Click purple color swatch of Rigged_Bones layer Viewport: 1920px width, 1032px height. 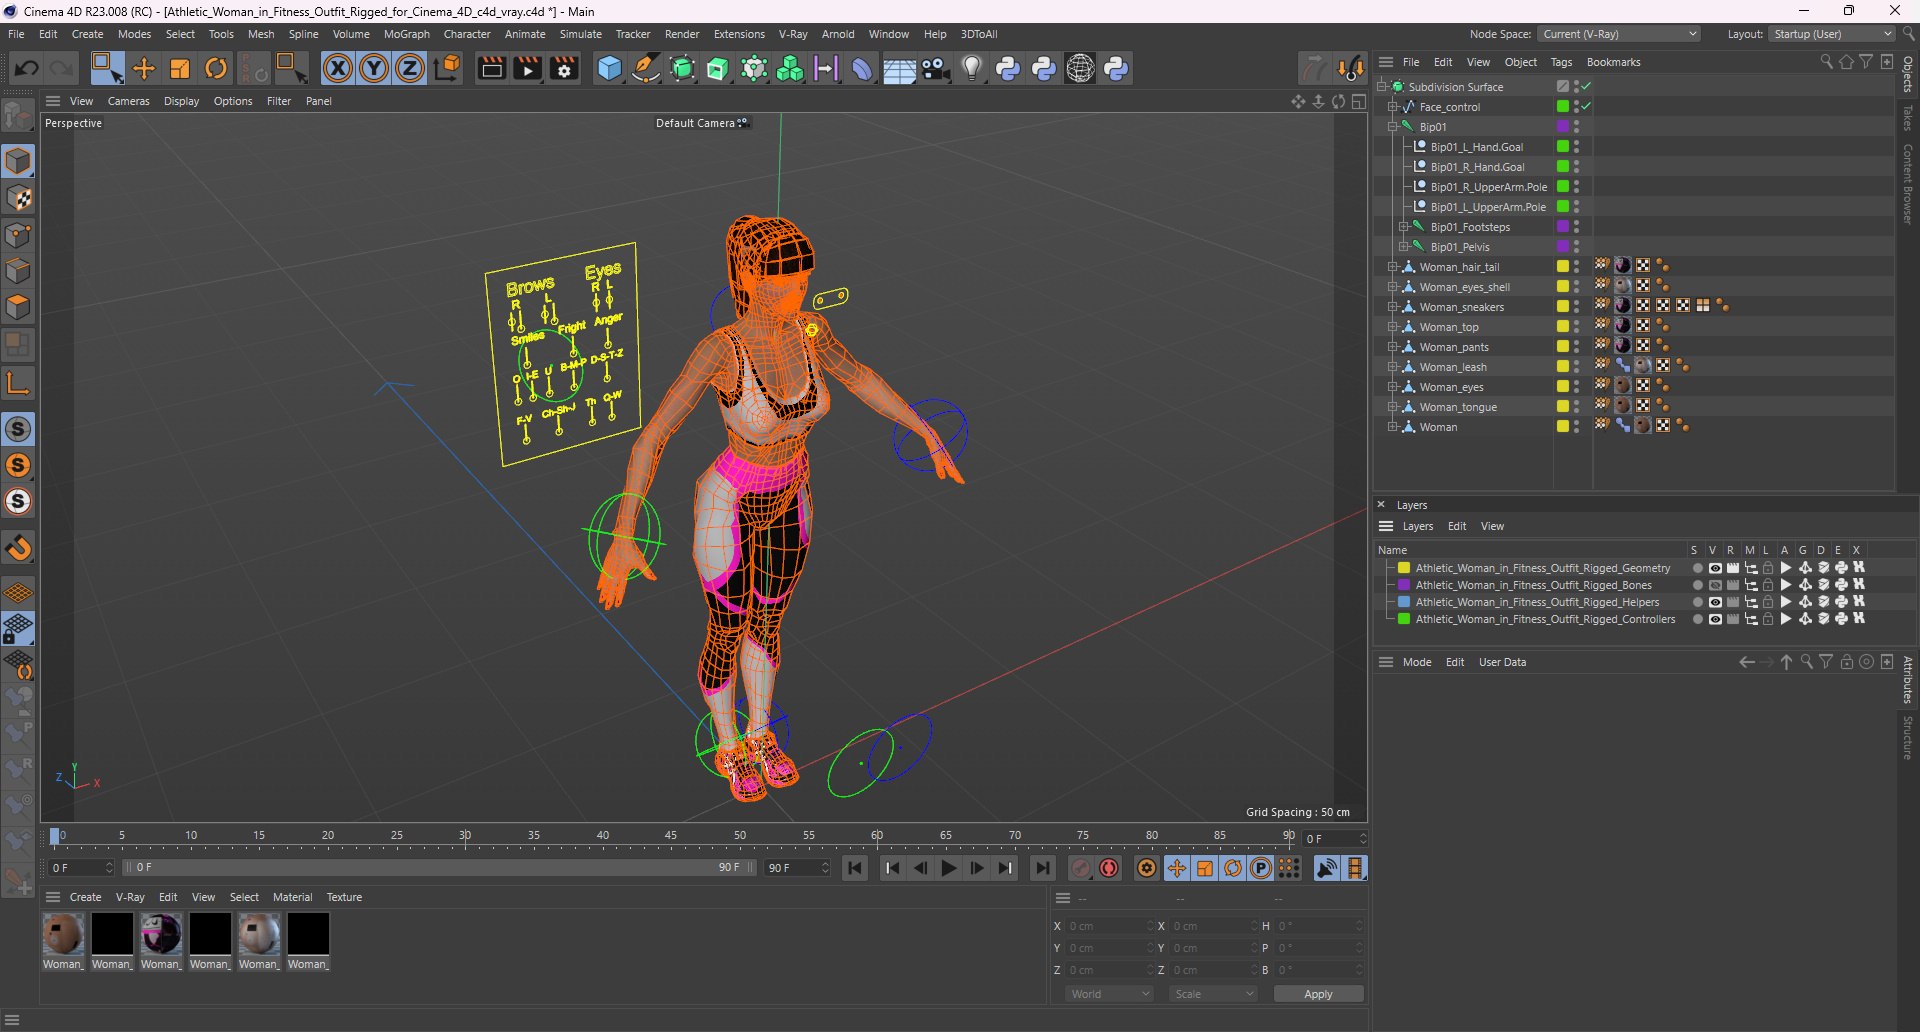click(x=1404, y=585)
